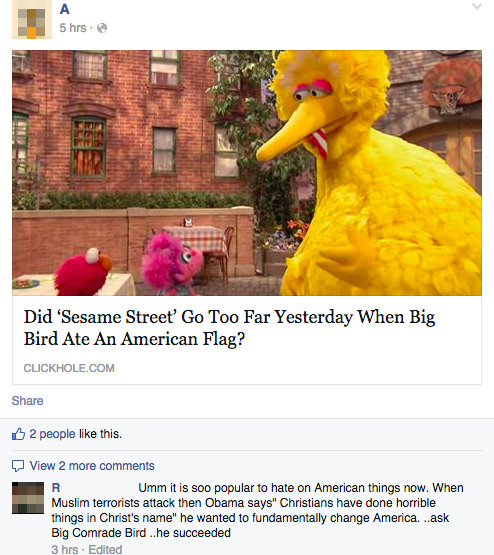Open commenter R's profile name
The height and width of the screenshot is (555, 494).
coord(56,488)
